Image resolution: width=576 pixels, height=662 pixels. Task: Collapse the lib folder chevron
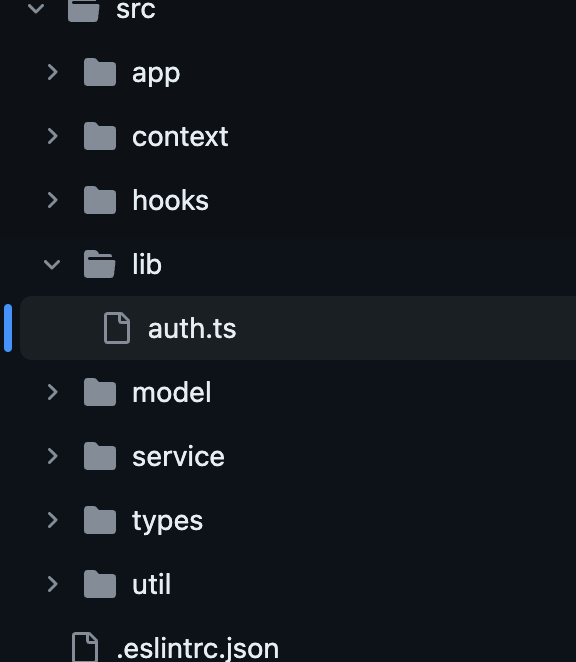click(52, 265)
